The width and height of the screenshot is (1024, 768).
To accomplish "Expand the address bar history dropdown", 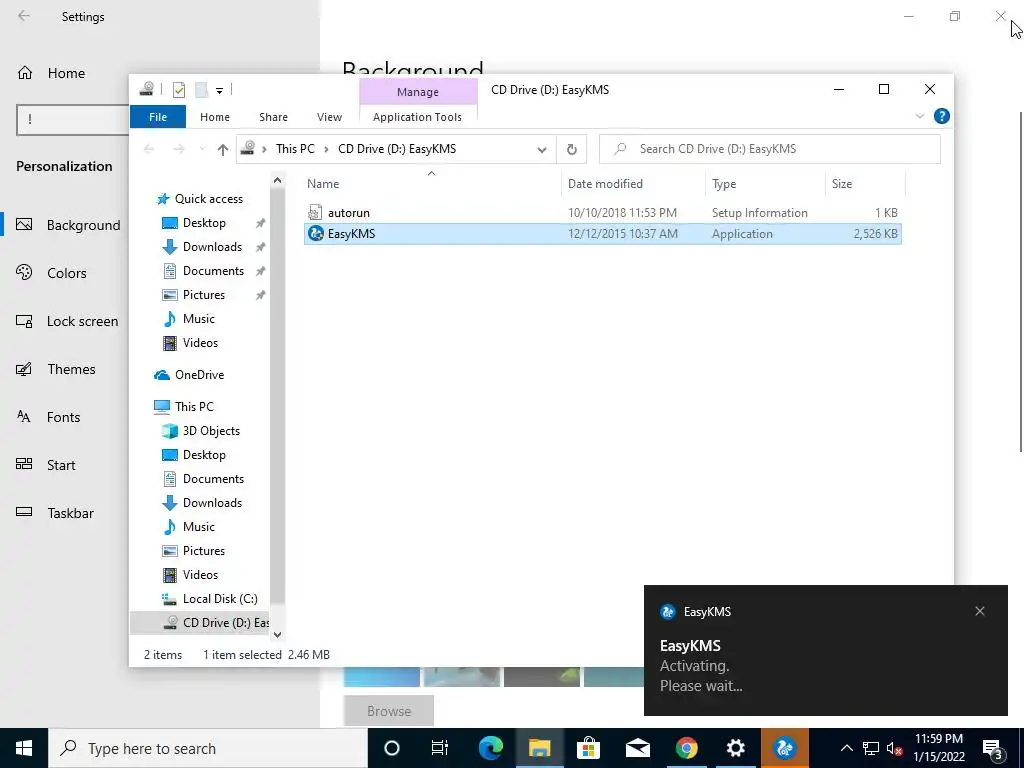I will (x=541, y=150).
